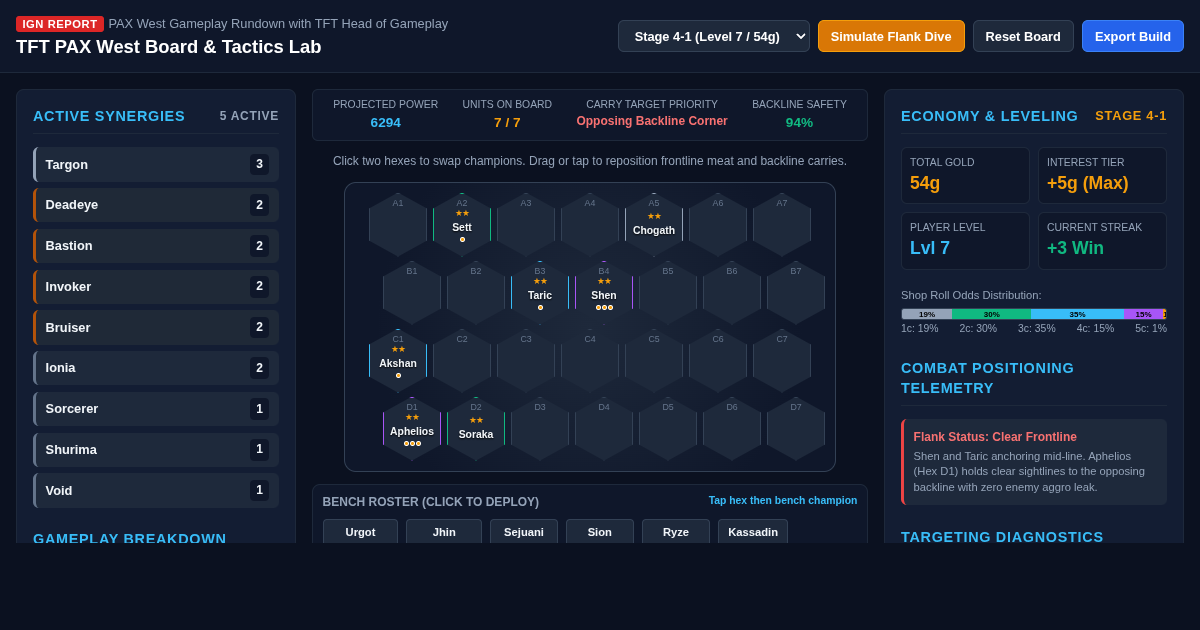Click empty hex B2
The image size is (1200, 630).
click(x=476, y=293)
